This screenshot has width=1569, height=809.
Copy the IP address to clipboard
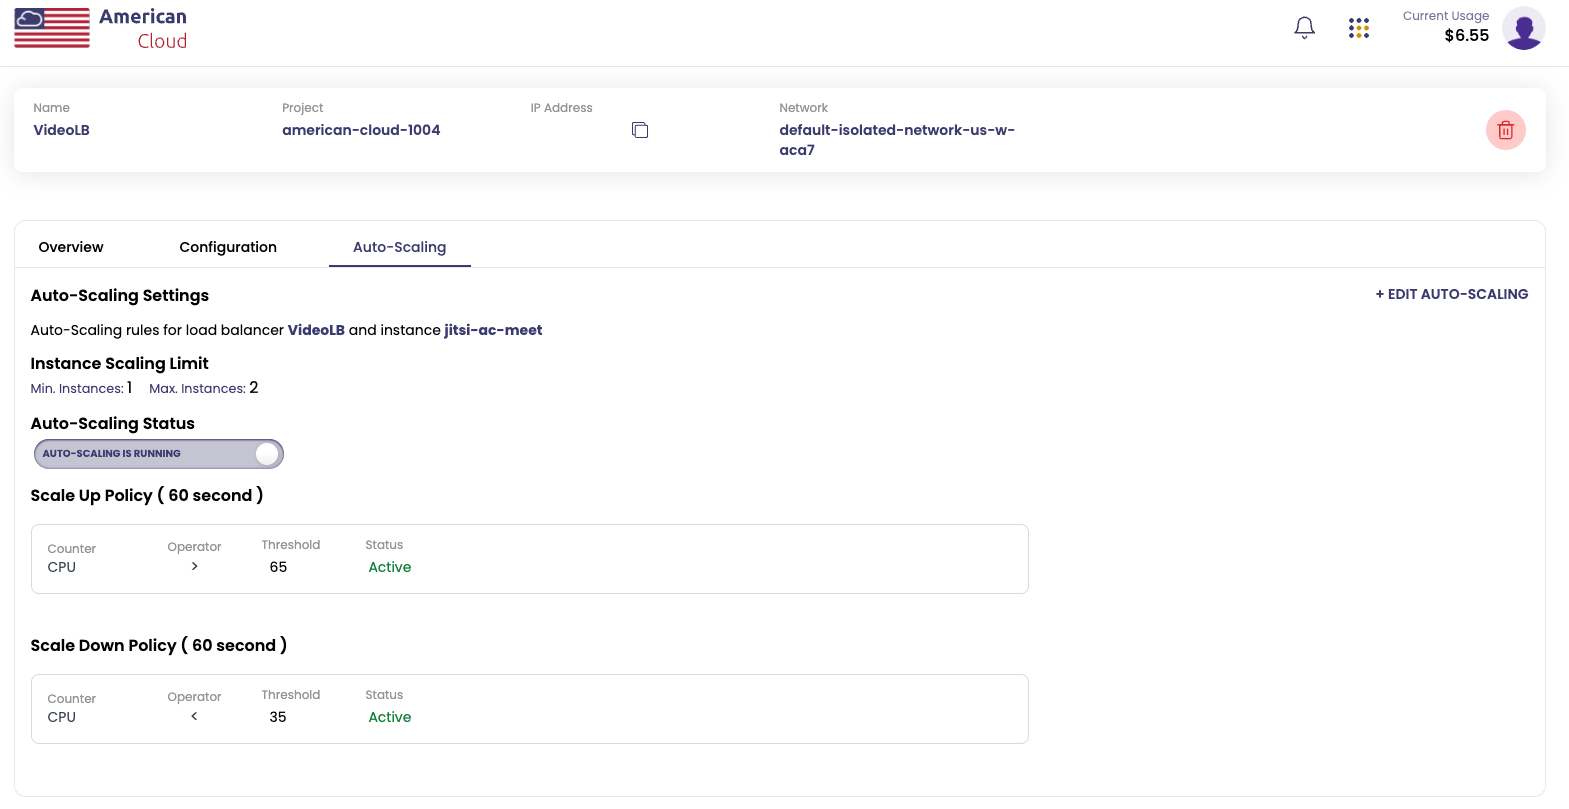(x=640, y=130)
